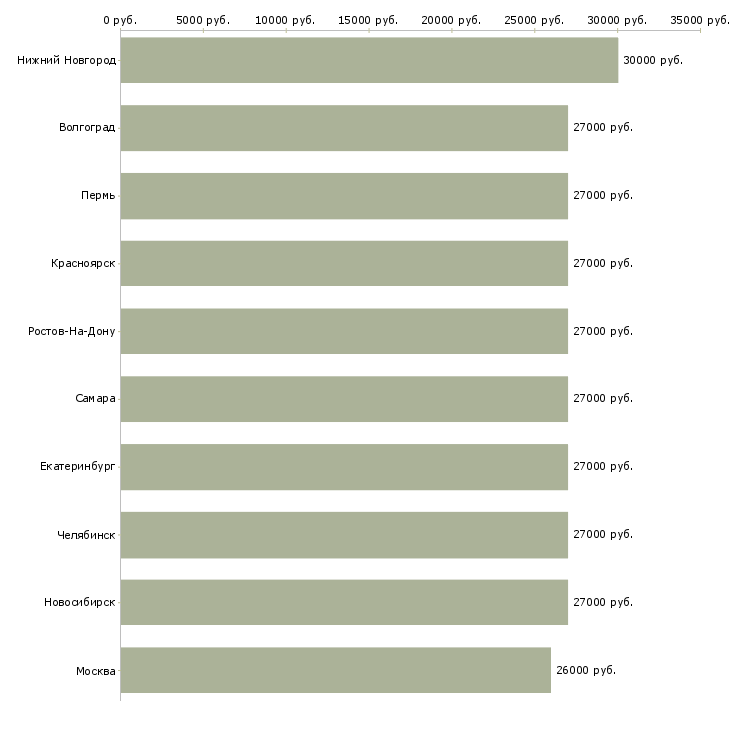Click the 27000 руб. value beside Волгоград
Image resolution: width=730 pixels, height=730 pixels.
click(602, 128)
